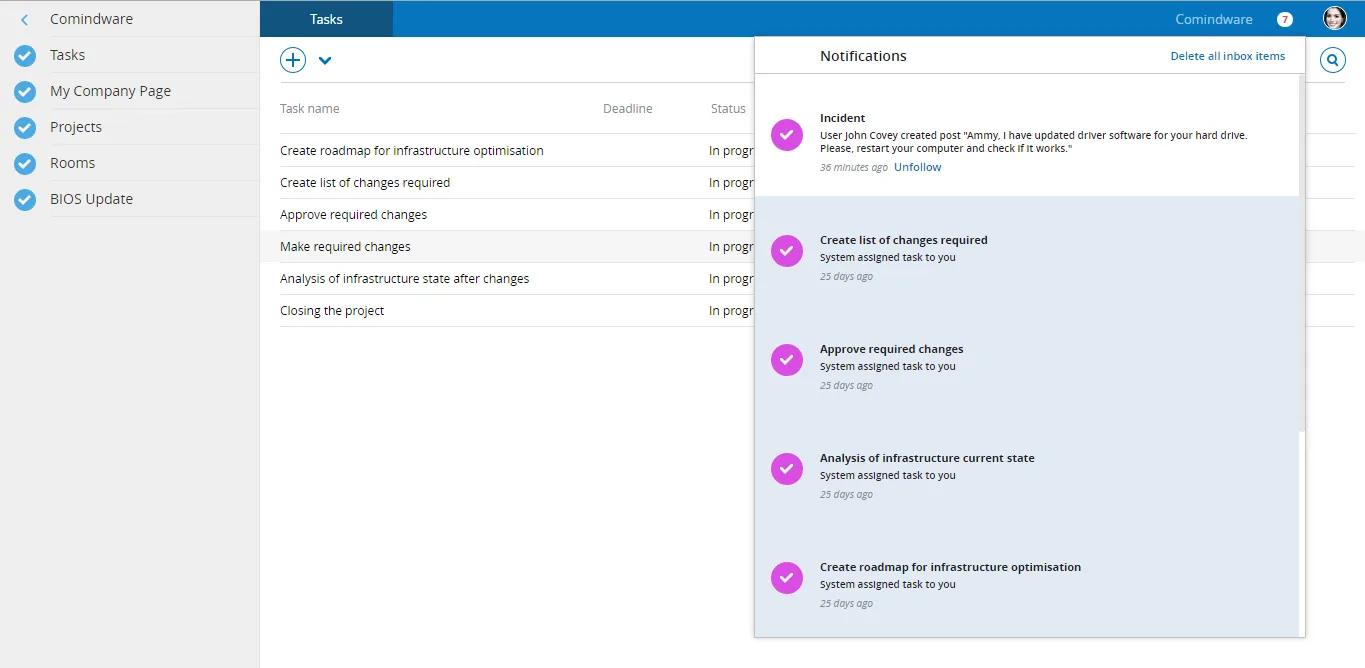The width and height of the screenshot is (1365, 668).
Task: Open Rooms in the sidebar
Action: (x=72, y=163)
